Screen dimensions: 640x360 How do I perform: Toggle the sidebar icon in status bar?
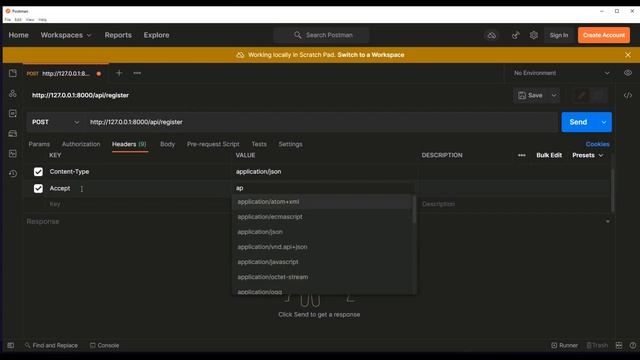coord(11,345)
